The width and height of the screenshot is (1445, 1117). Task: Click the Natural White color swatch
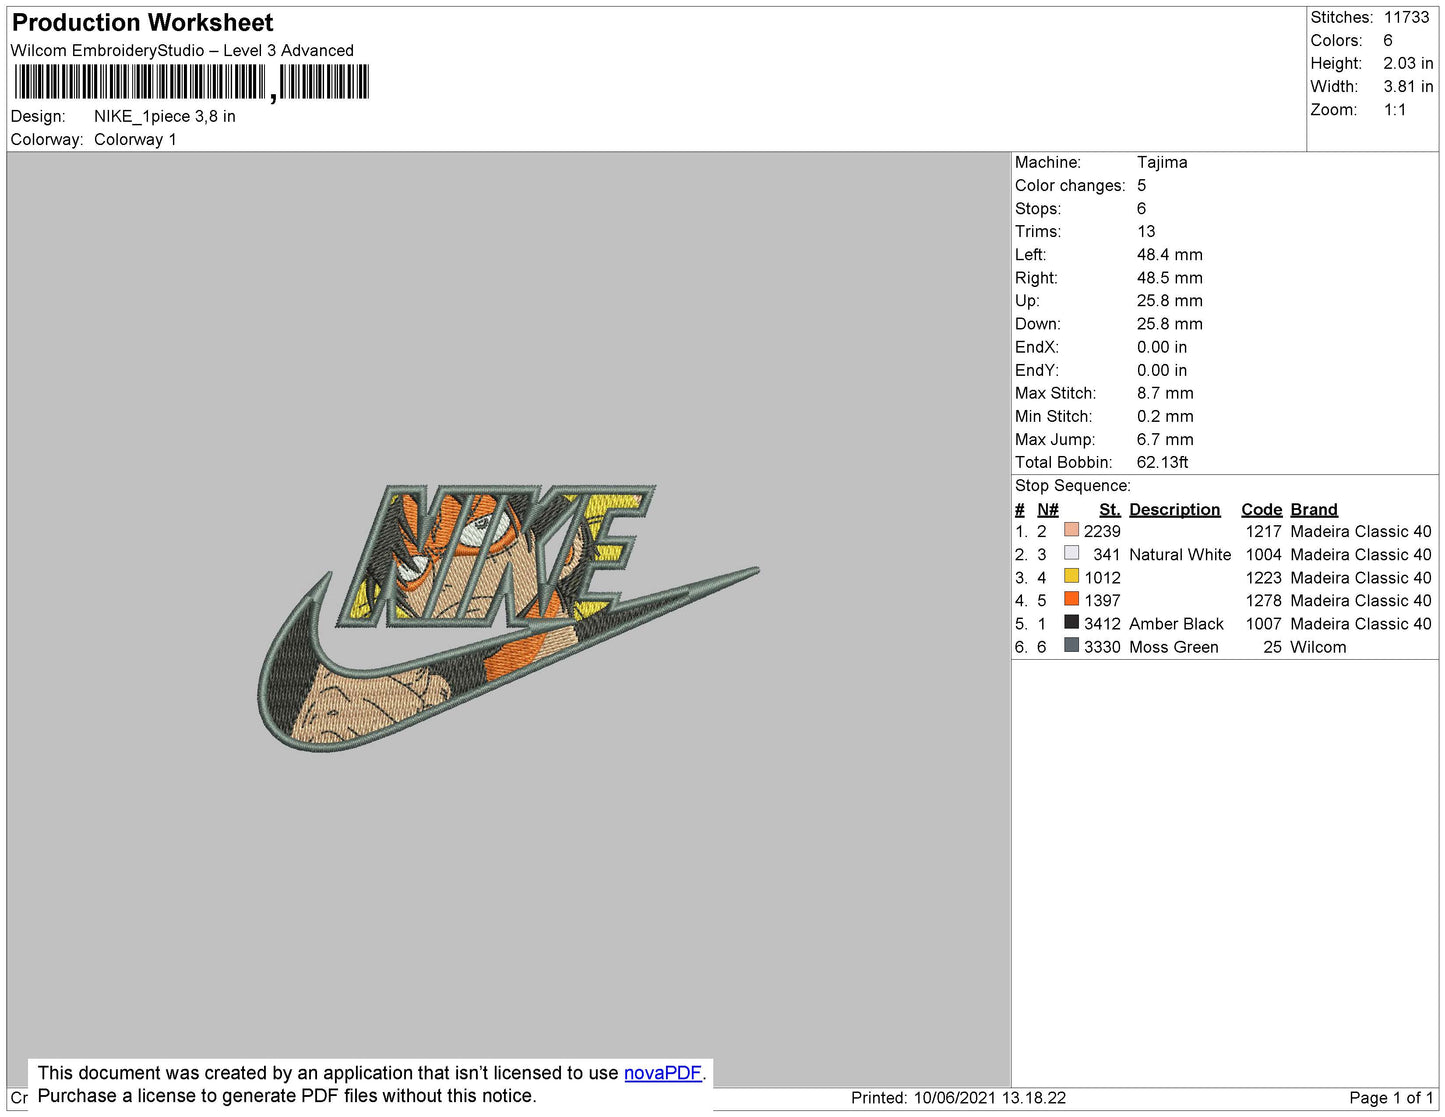(1071, 553)
